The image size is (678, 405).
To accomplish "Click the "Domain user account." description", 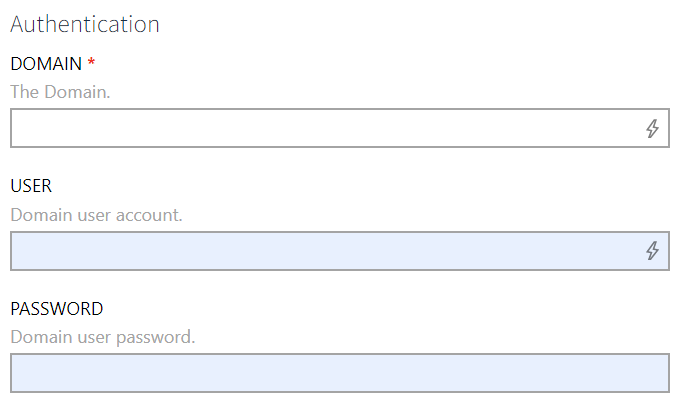I will point(97,214).
